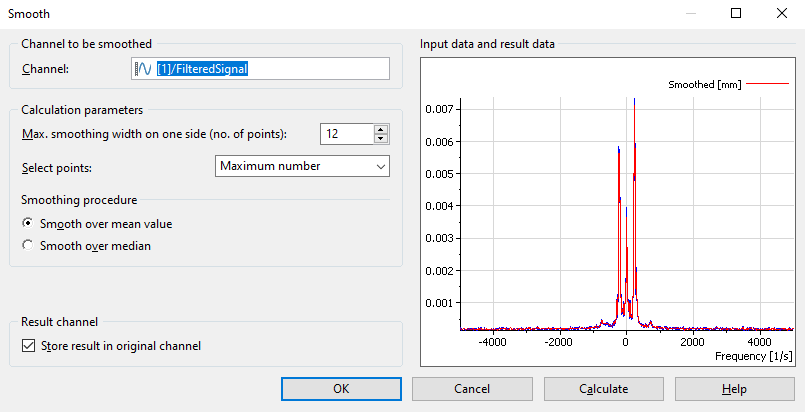Click the max smoothing width number field
The height and width of the screenshot is (412, 805).
pos(345,134)
